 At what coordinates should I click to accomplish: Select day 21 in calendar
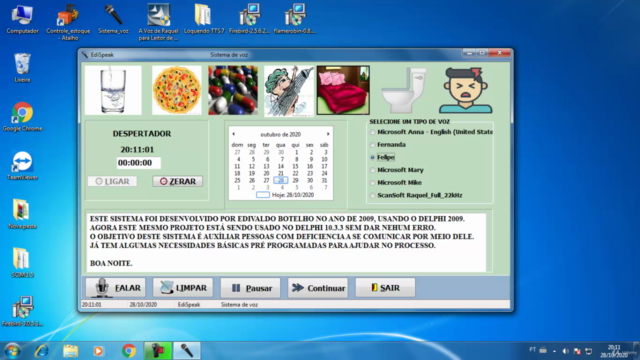click(x=281, y=173)
